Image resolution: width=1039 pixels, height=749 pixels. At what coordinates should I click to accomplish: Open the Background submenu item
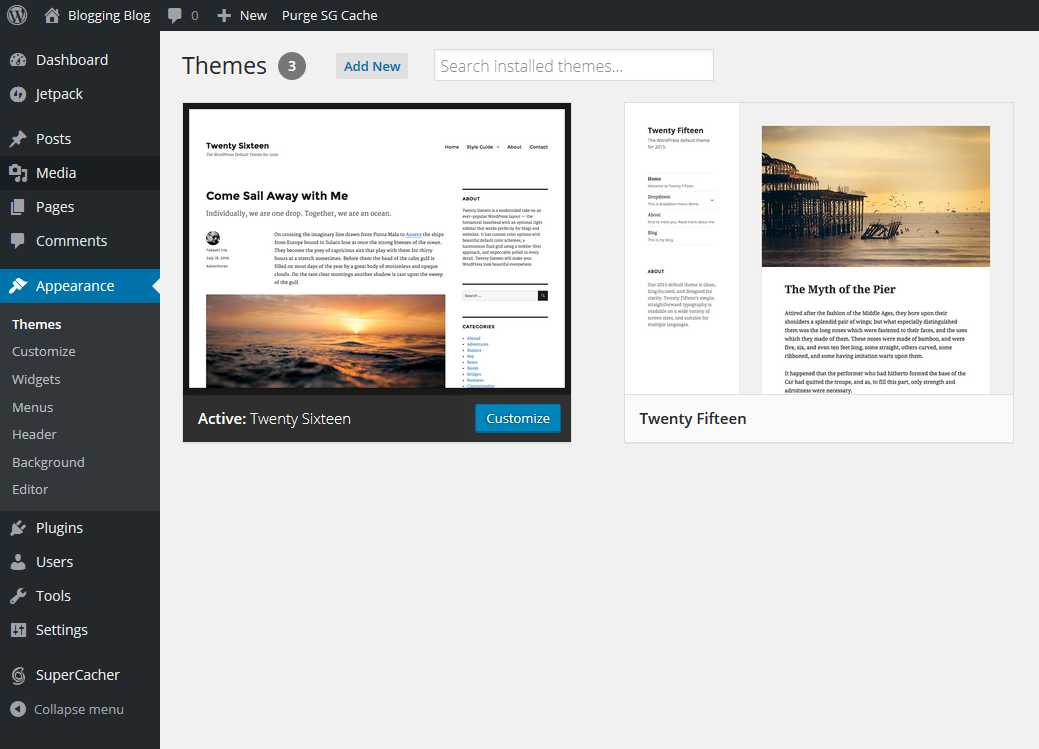(x=48, y=462)
